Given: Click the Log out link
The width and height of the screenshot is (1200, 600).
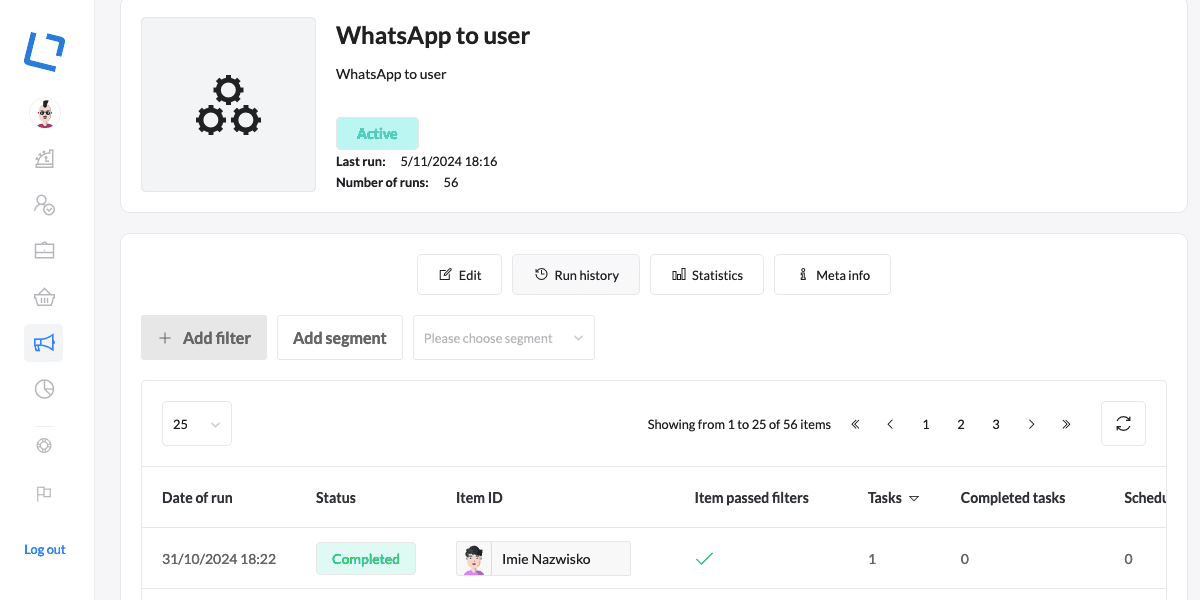Looking at the screenshot, I should click(x=45, y=549).
